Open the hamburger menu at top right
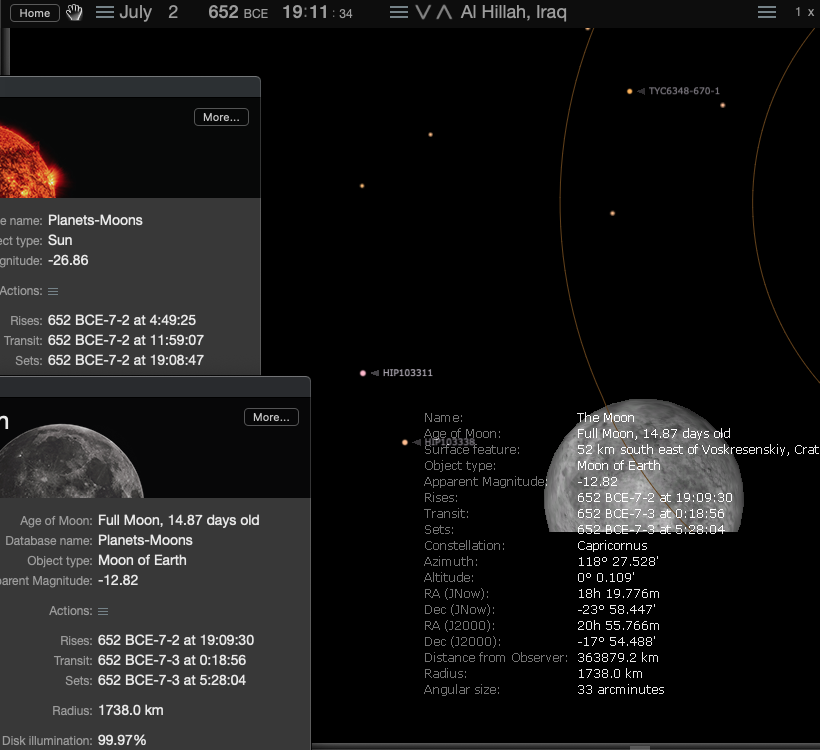The width and height of the screenshot is (820, 750). pyautogui.click(x=767, y=12)
